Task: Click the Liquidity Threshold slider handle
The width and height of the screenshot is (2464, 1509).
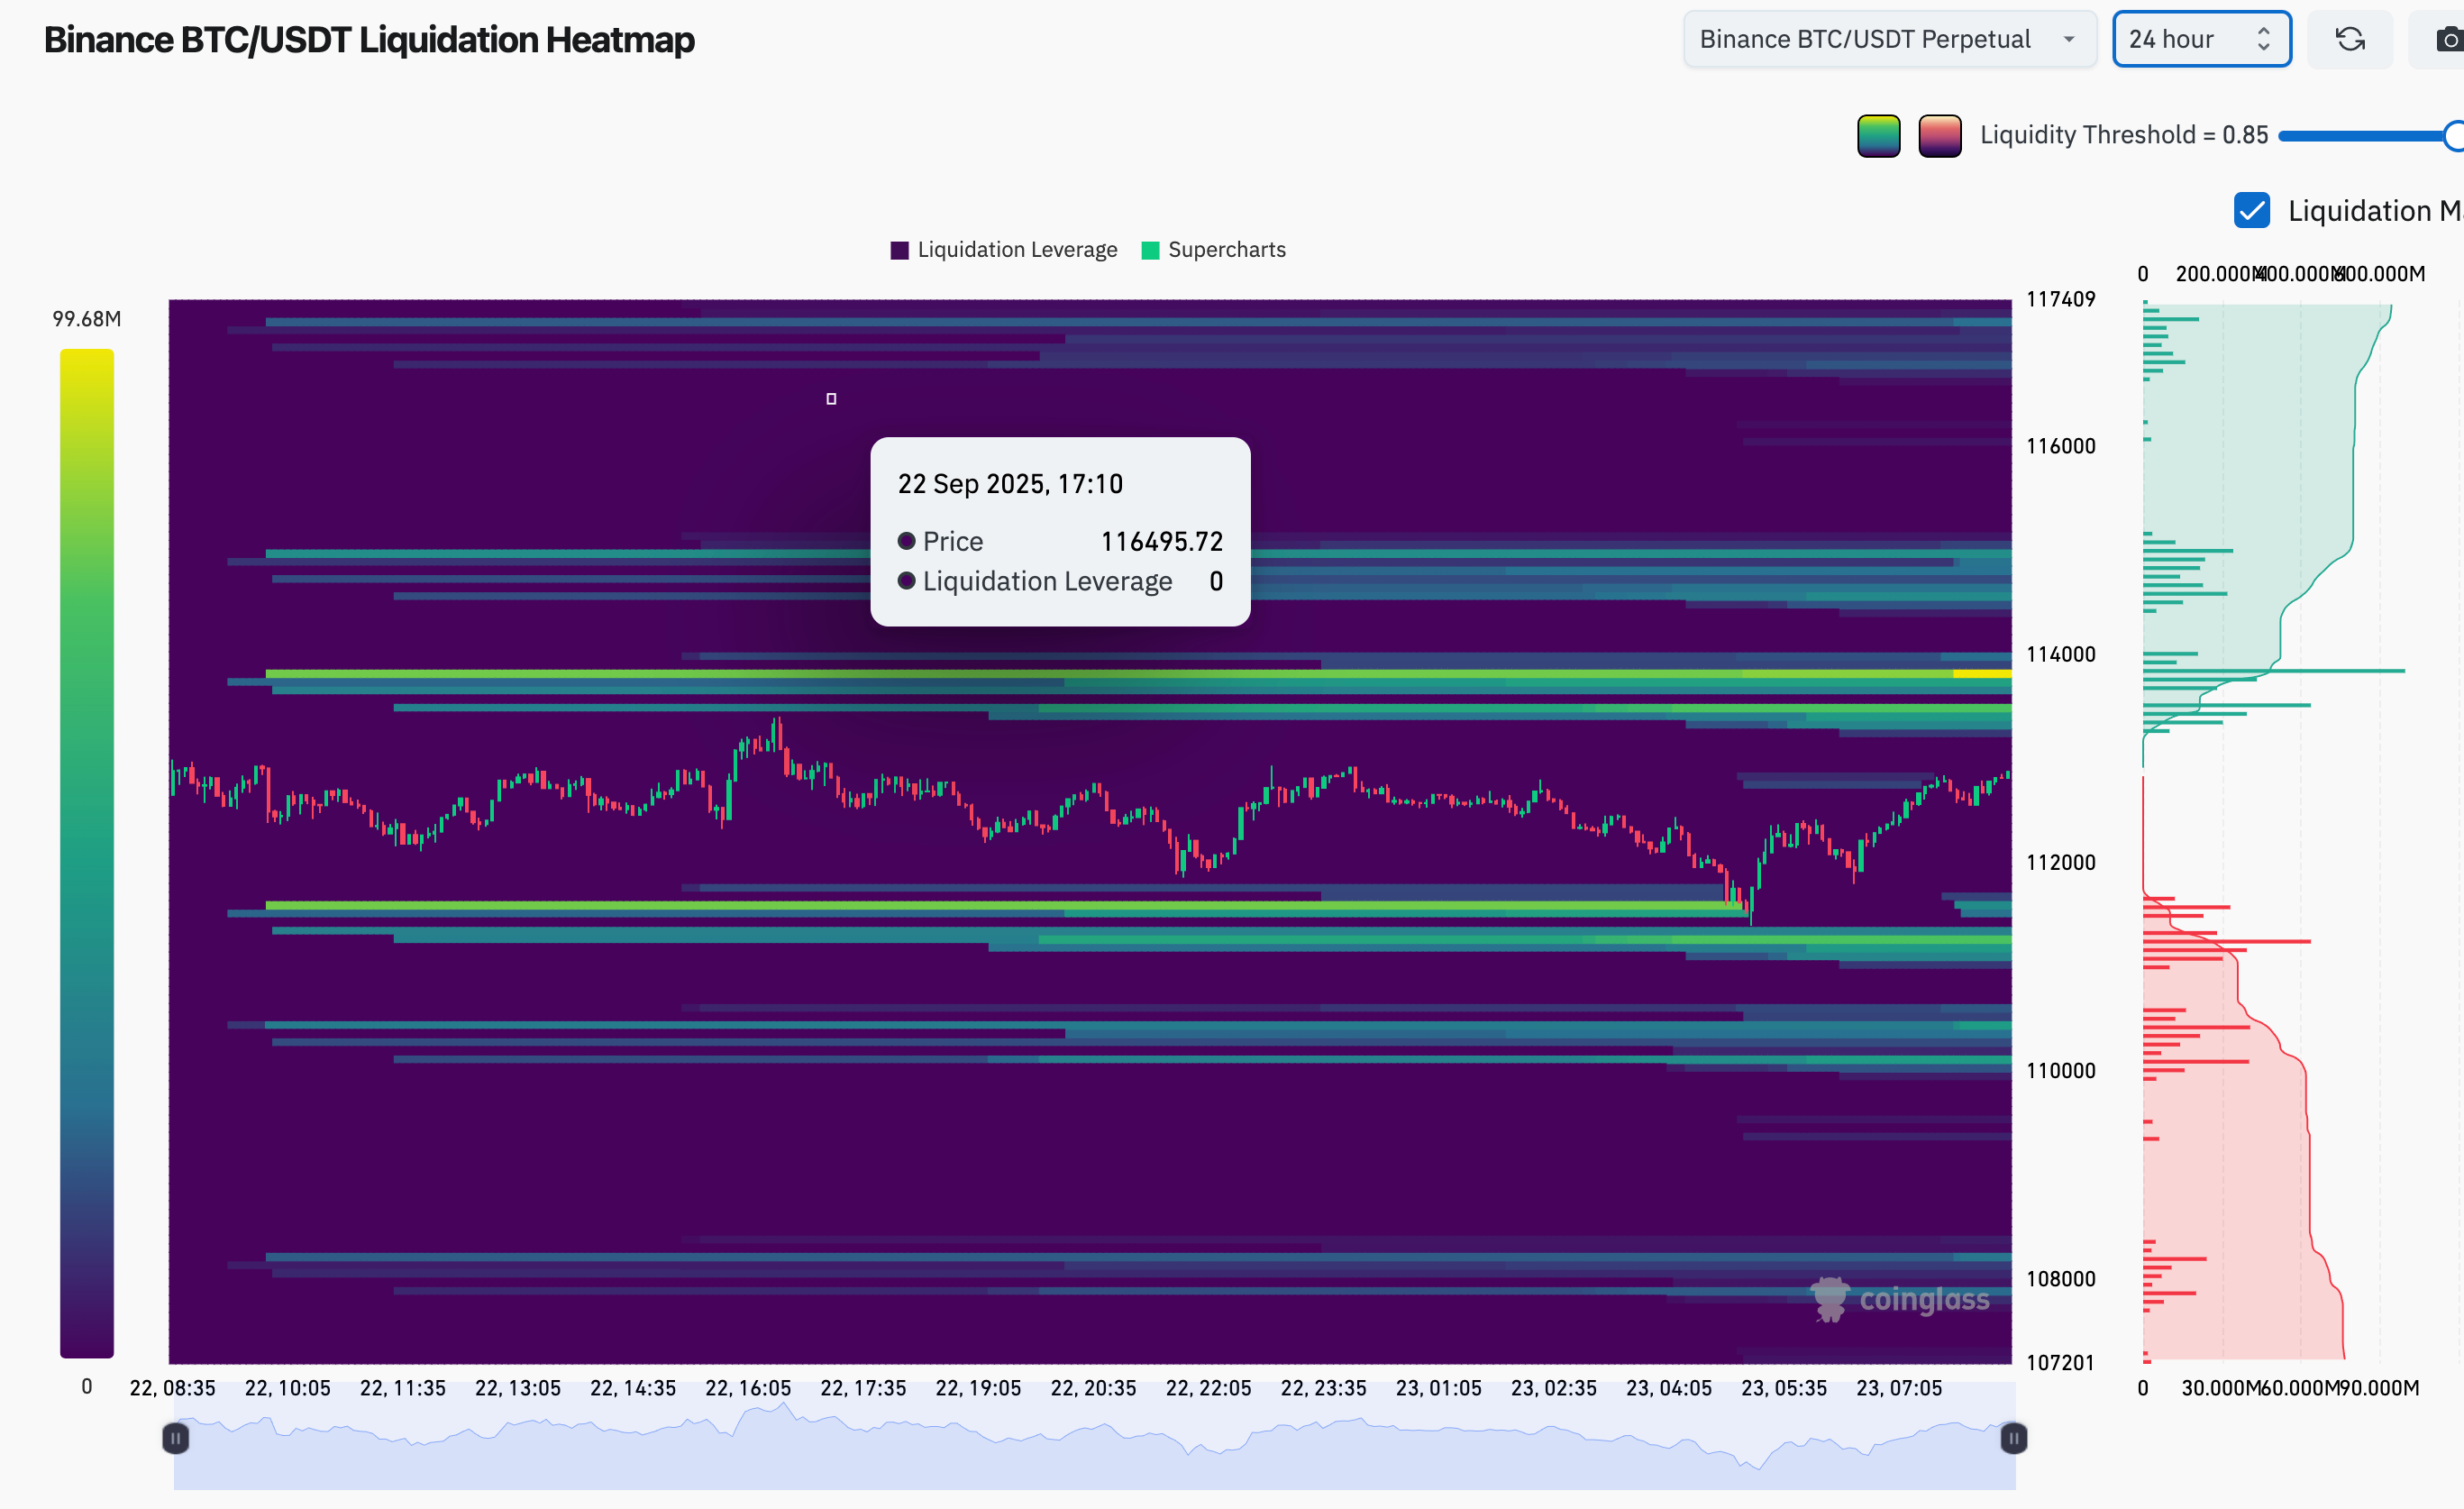Action: (x=2454, y=136)
